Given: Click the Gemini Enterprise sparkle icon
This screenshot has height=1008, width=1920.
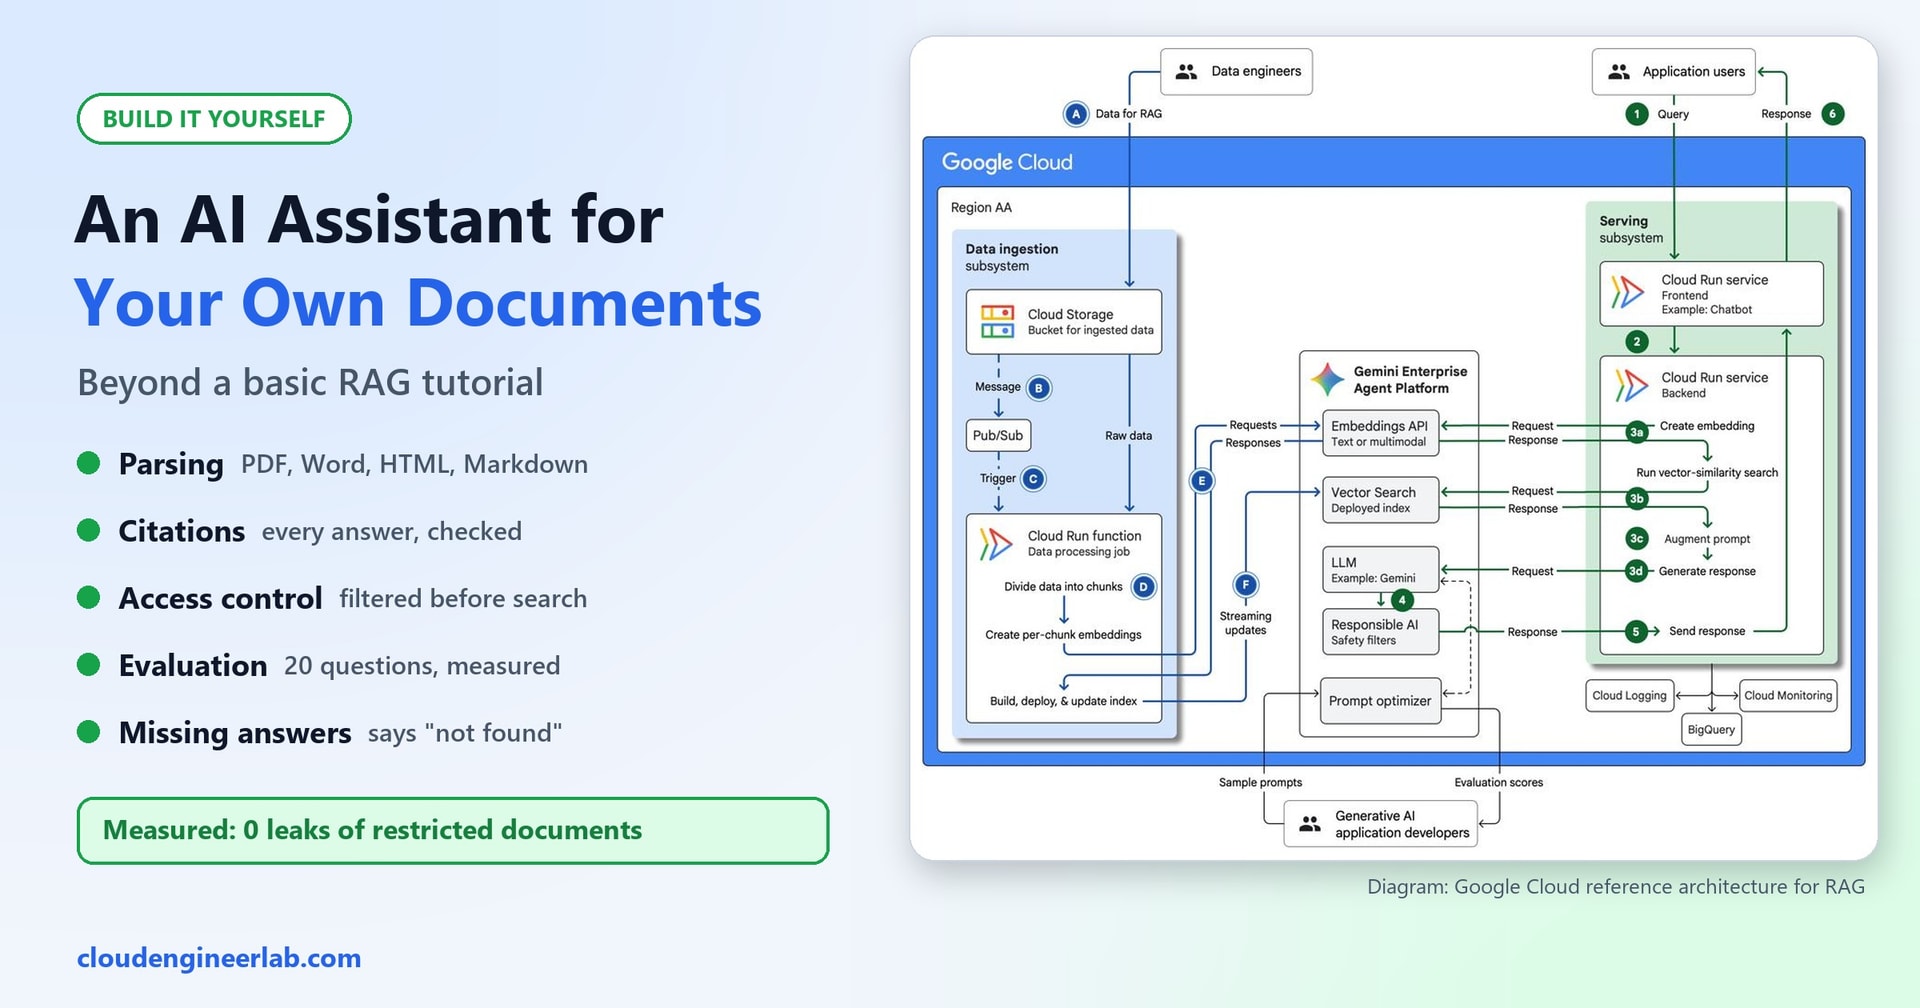Looking at the screenshot, I should tap(1327, 379).
